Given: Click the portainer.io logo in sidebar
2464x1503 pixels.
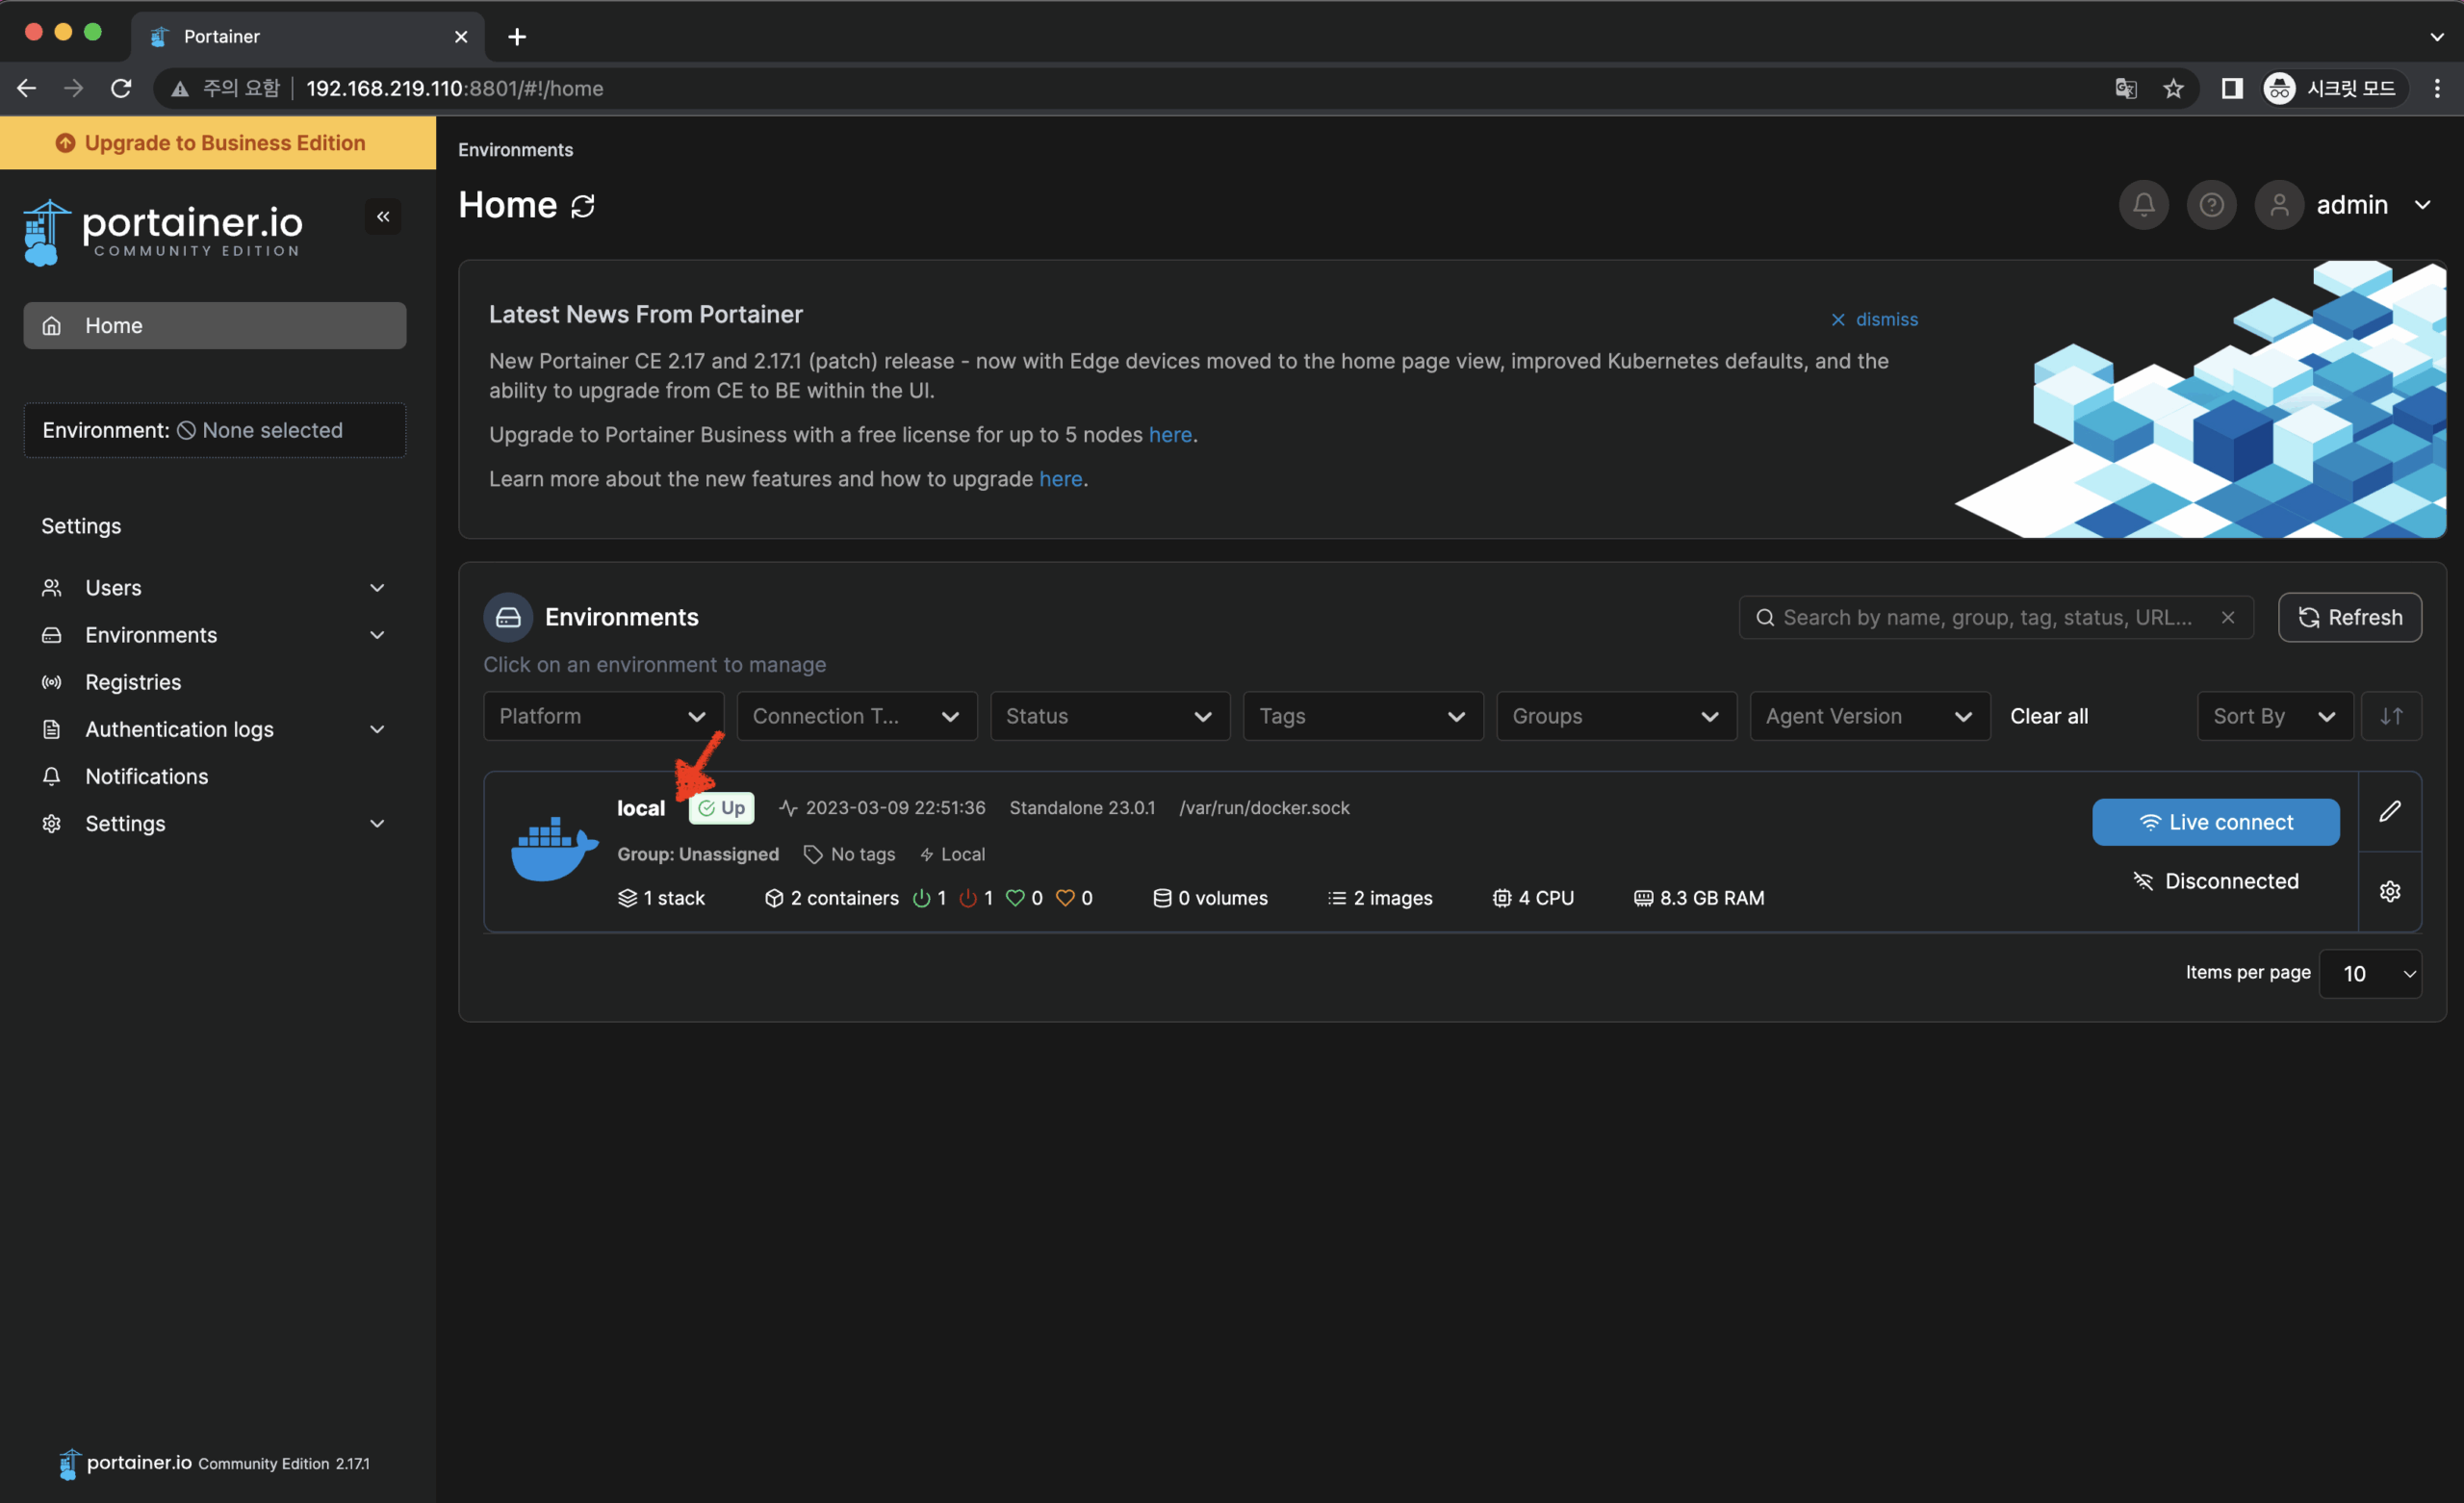Looking at the screenshot, I should pyautogui.click(x=162, y=232).
